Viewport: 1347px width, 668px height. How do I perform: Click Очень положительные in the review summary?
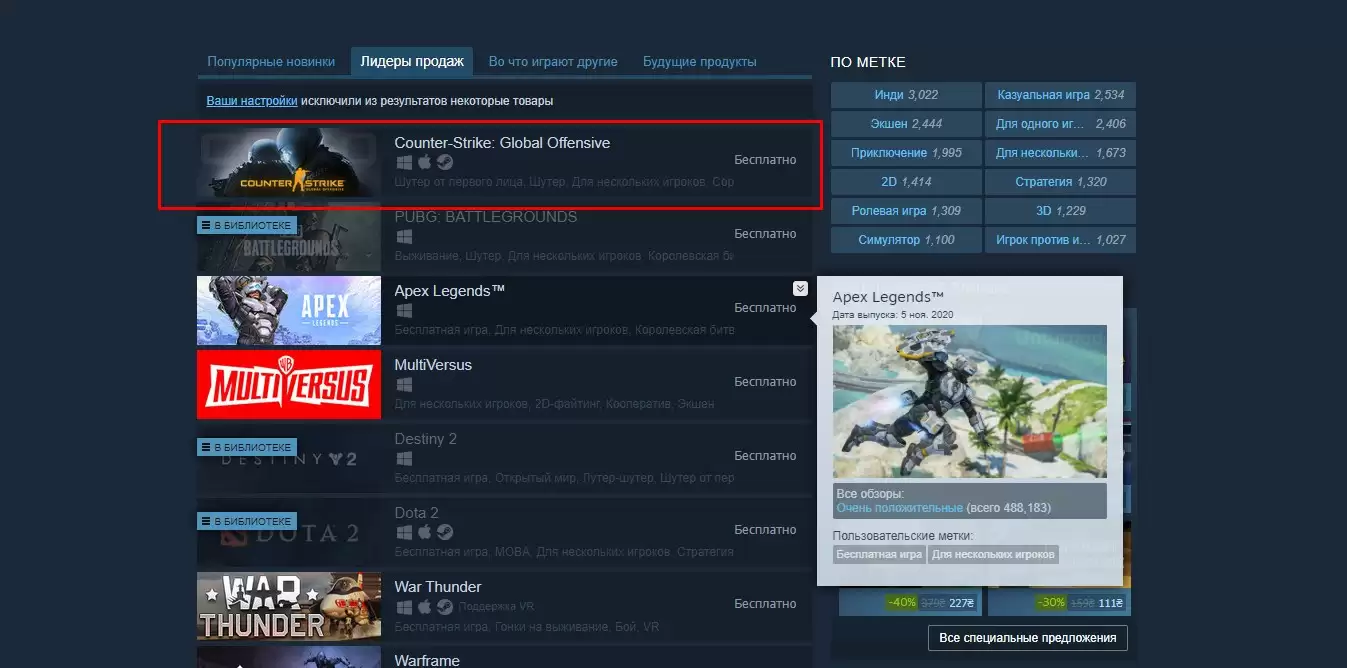(900, 508)
